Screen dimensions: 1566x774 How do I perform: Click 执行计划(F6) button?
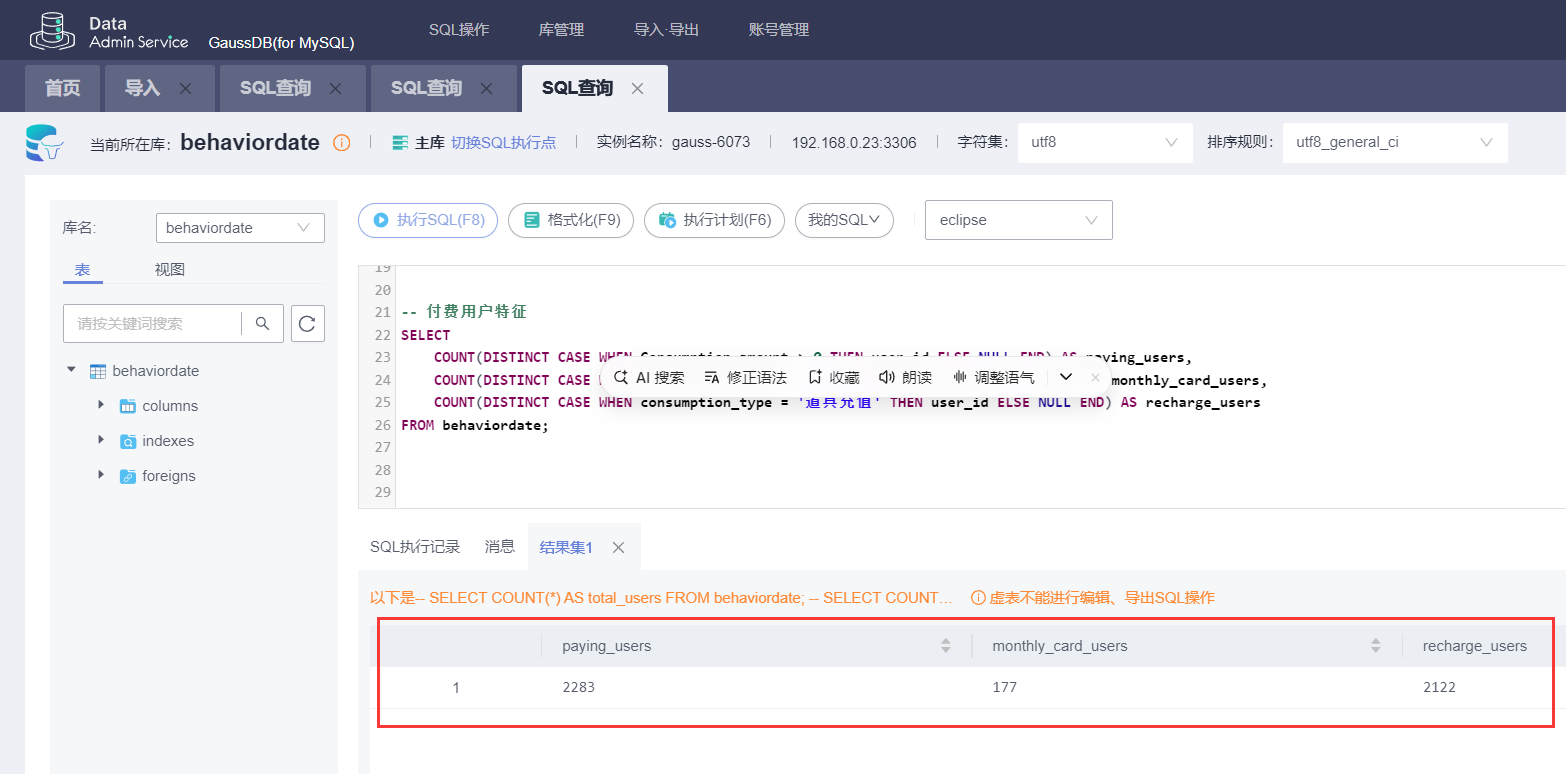coord(714,220)
